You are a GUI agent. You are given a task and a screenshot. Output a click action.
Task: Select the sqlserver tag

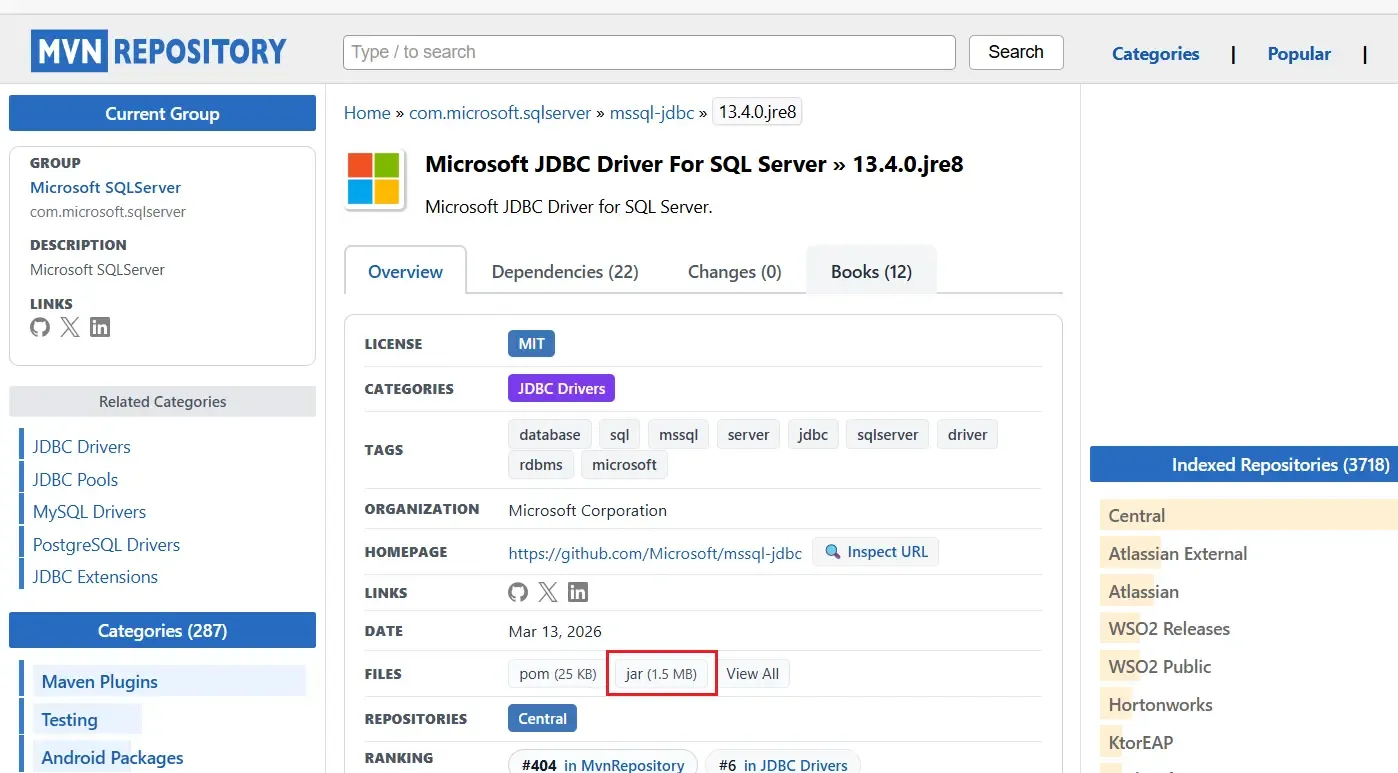[x=887, y=434]
